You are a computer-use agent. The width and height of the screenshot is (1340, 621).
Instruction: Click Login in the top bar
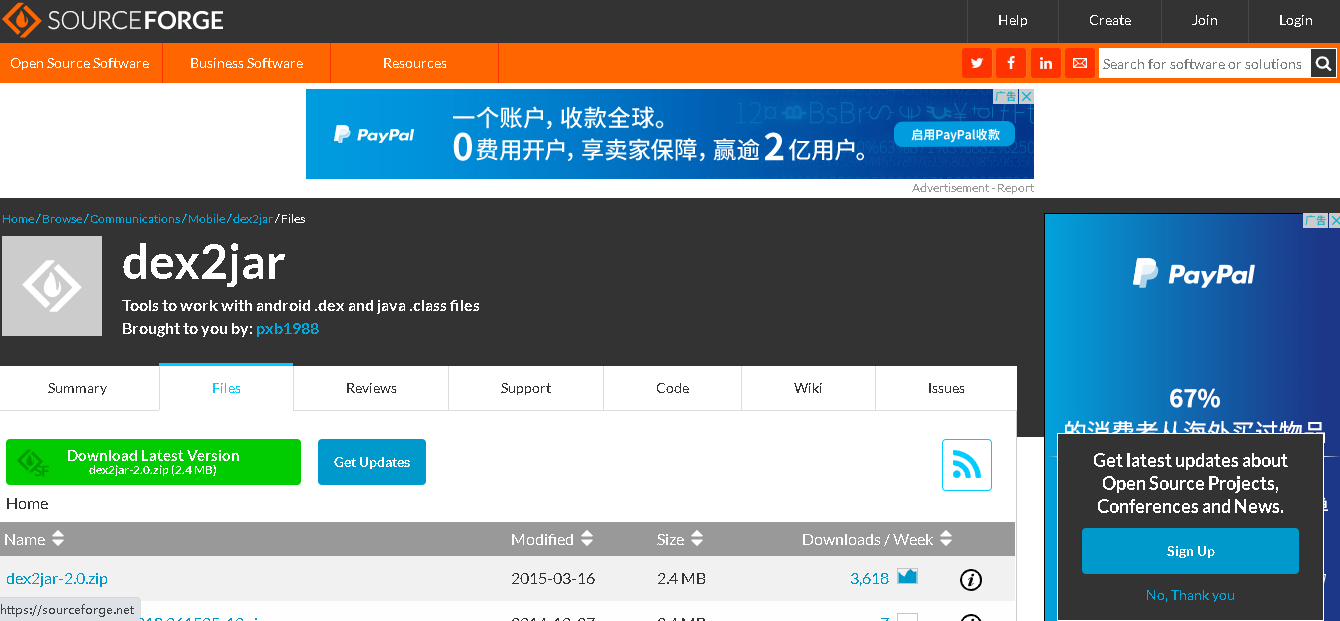1295,20
